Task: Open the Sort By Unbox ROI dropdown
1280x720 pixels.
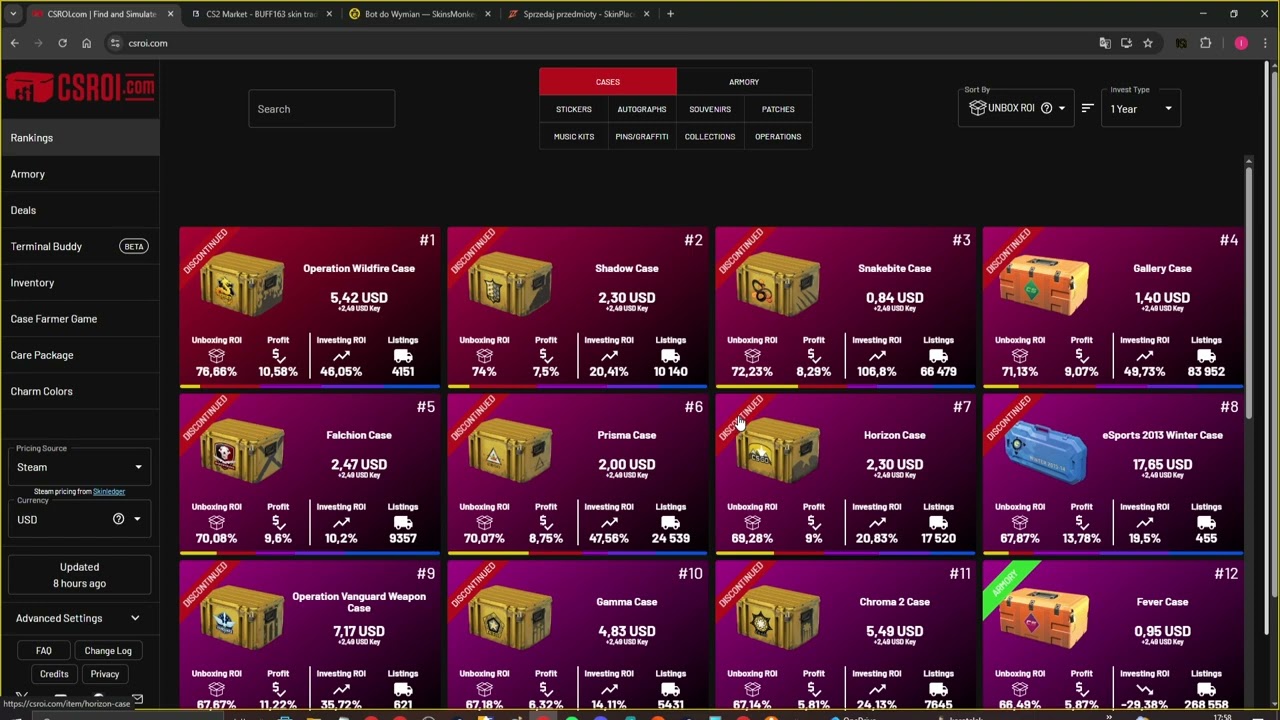Action: (1017, 108)
